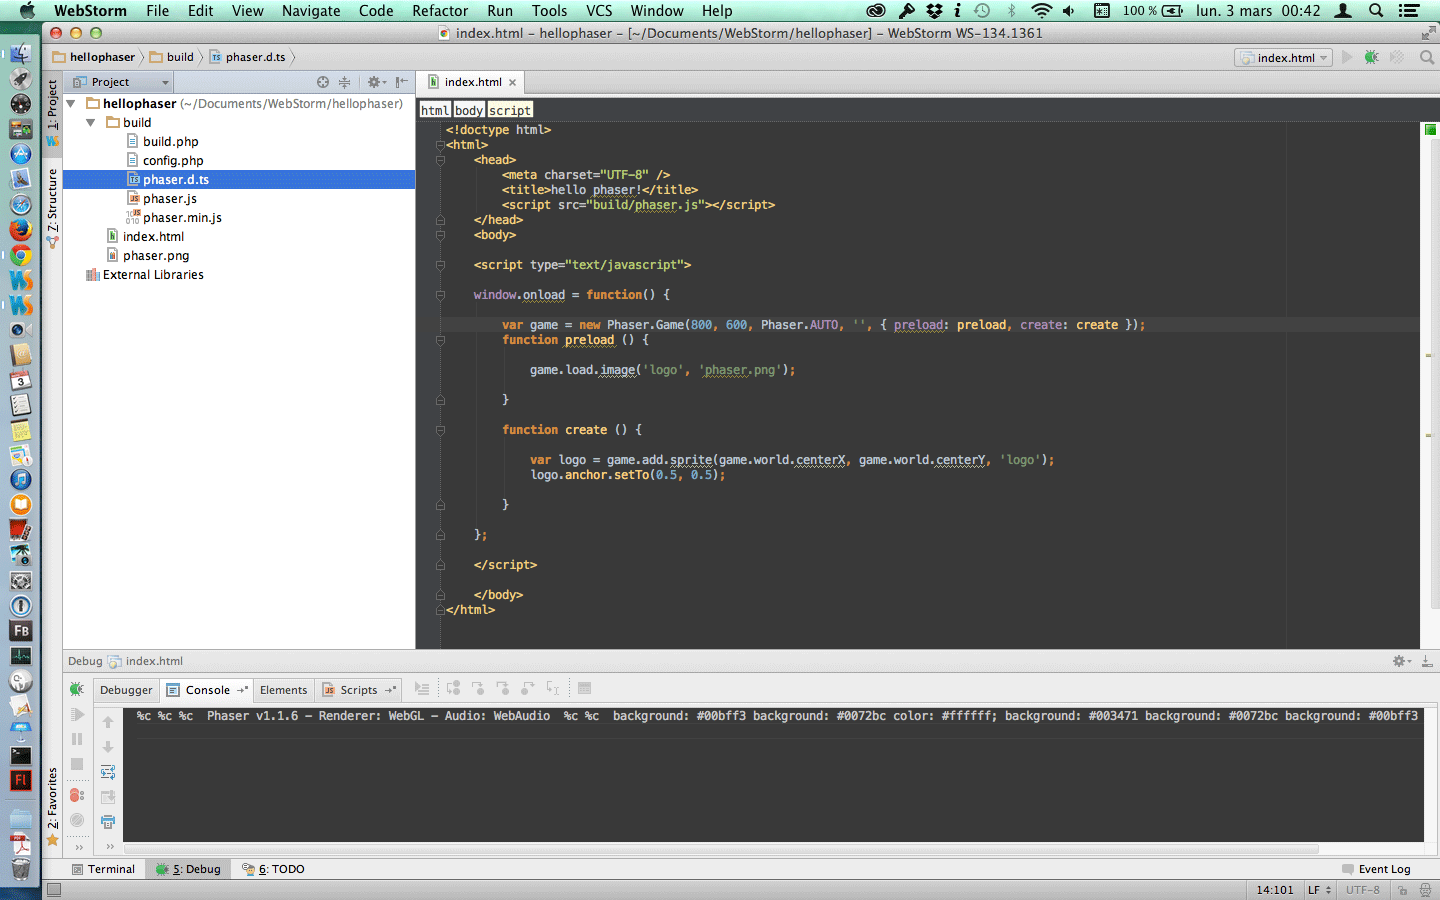Open the VCS menu

pyautogui.click(x=599, y=11)
